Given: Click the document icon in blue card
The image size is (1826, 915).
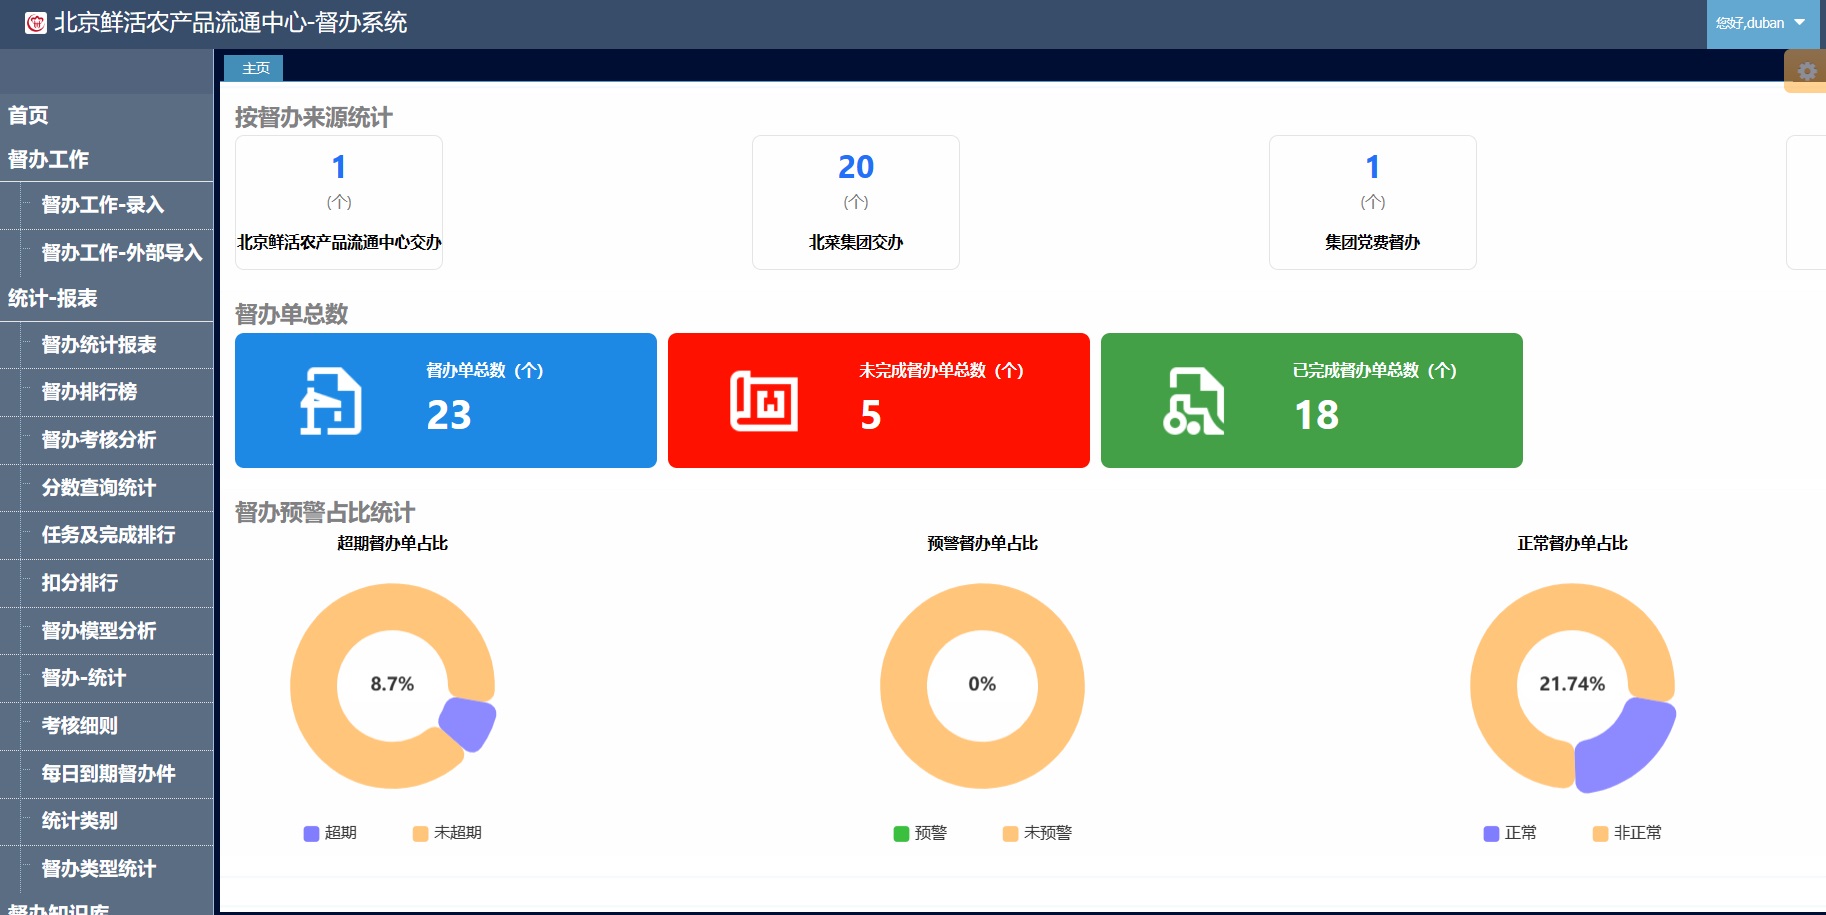Looking at the screenshot, I should click(331, 401).
